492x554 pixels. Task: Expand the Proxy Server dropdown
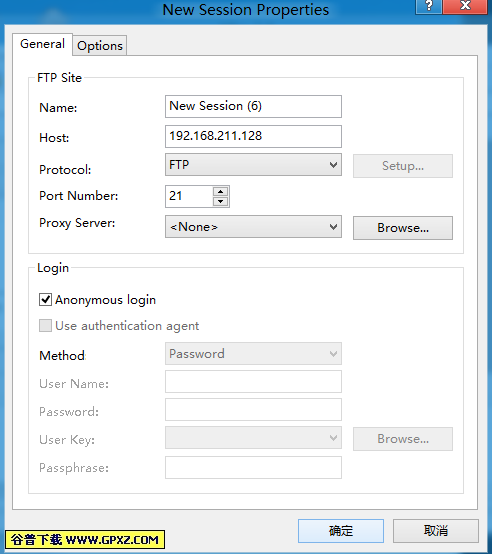253,227
